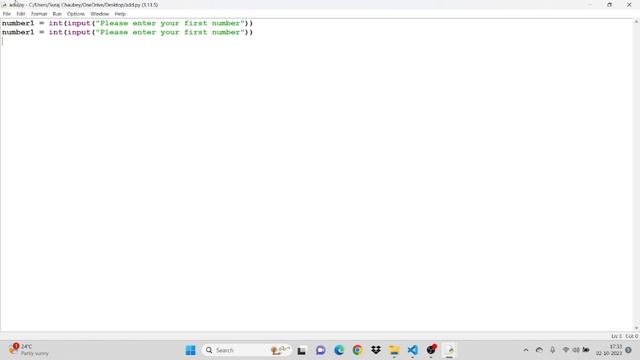Open the notification center badge
The width and height of the screenshot is (640, 360).
click(629, 350)
